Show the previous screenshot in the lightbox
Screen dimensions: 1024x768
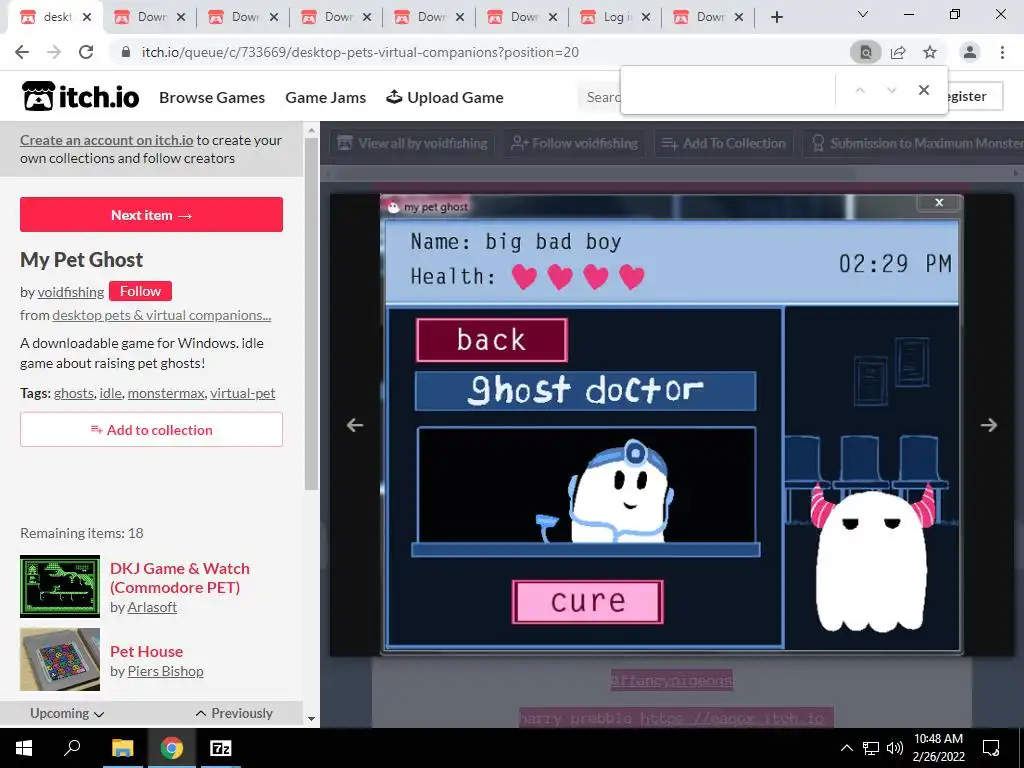tap(355, 425)
